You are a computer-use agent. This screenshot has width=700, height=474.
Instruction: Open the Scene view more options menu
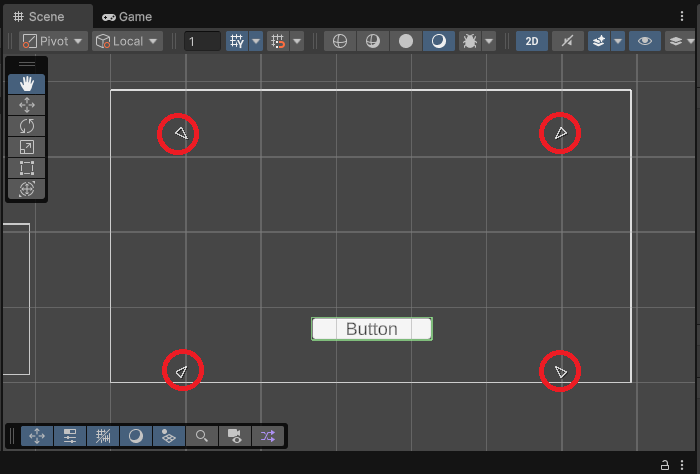tap(682, 16)
